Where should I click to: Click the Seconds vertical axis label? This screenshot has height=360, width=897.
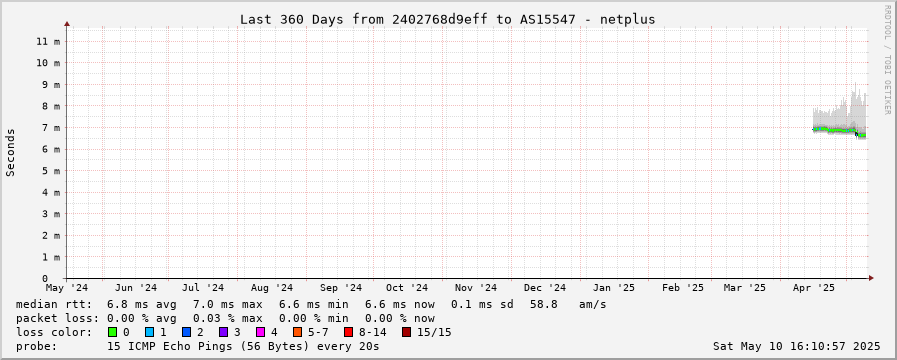pyautogui.click(x=10, y=152)
